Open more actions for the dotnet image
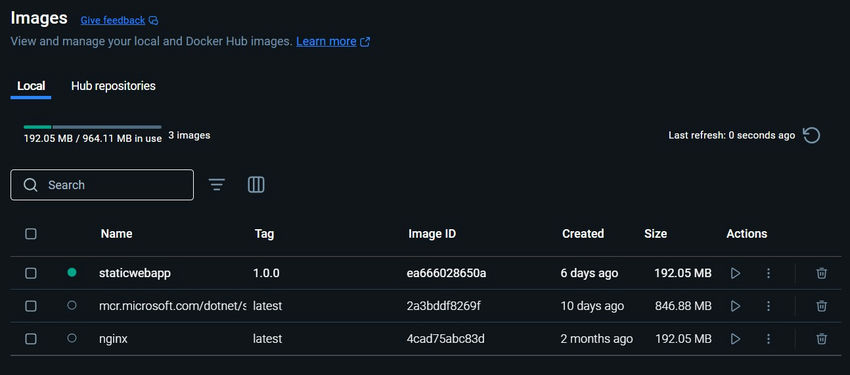This screenshot has height=375, width=850. tap(768, 306)
